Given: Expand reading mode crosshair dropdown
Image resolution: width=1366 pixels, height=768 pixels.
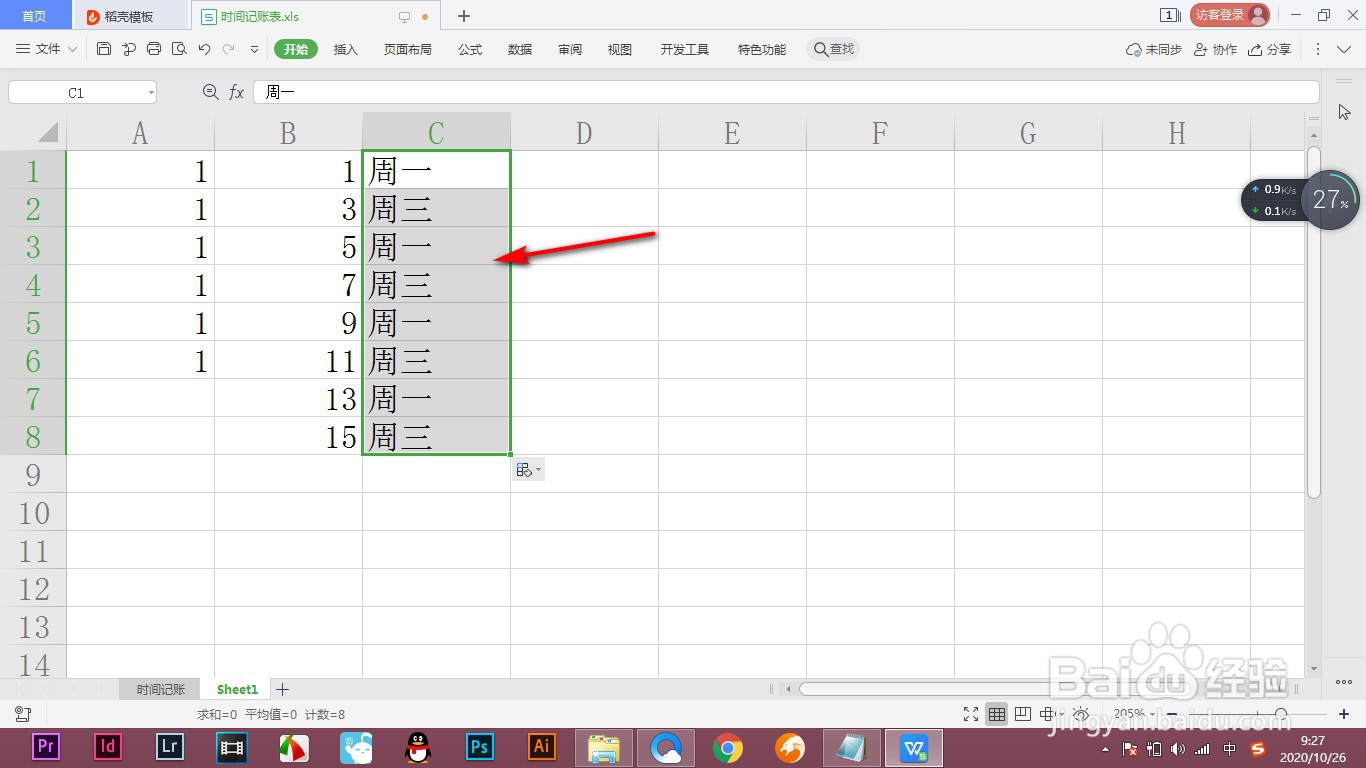Looking at the screenshot, I should click(x=1060, y=714).
